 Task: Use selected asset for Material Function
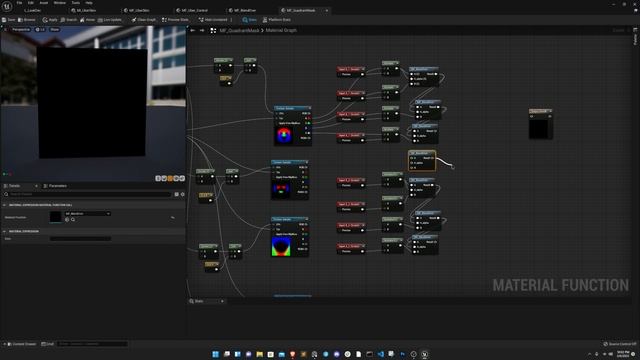(x=67, y=220)
